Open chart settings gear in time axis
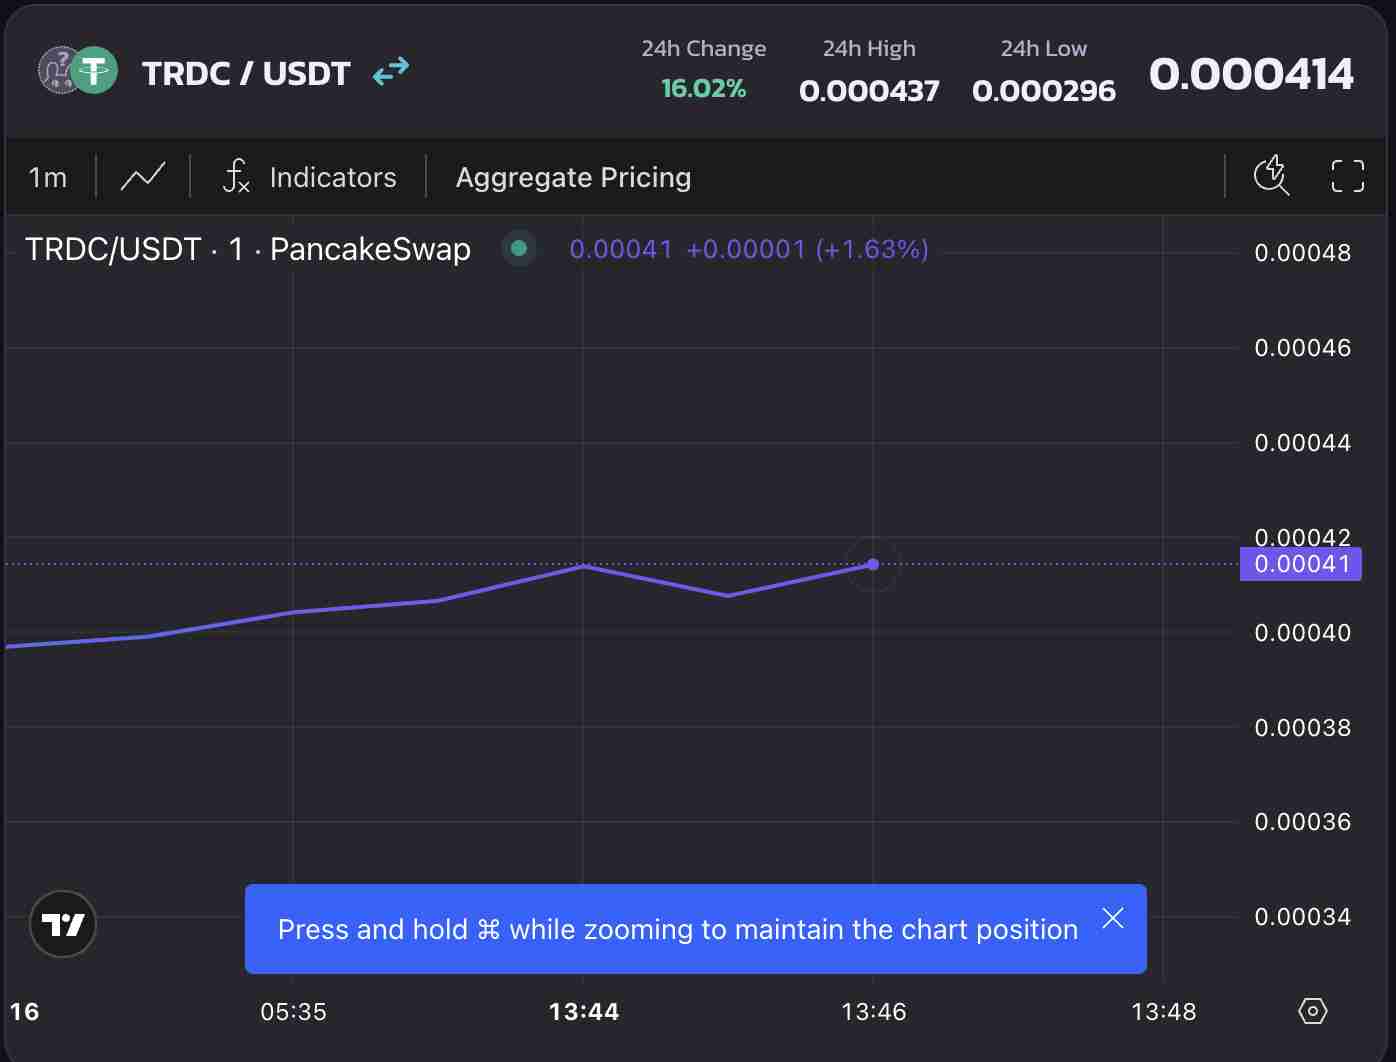1396x1062 pixels. (x=1312, y=1011)
